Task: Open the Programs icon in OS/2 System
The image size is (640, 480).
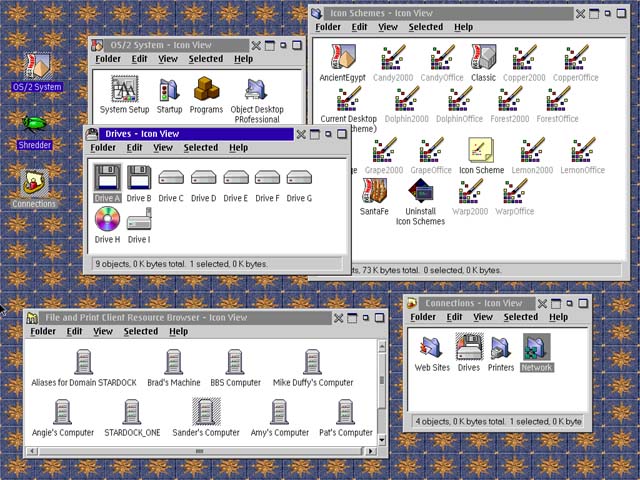Action: [x=206, y=89]
